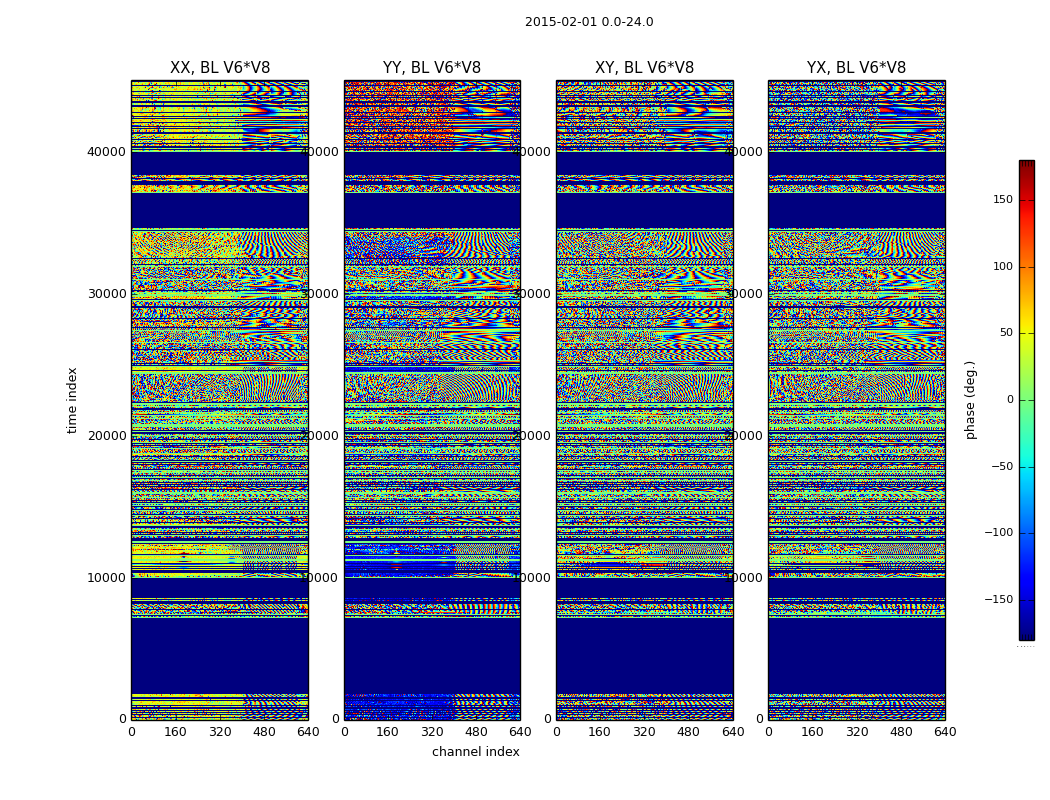Select the XX, BL V6*V8 subplot title

pyautogui.click(x=220, y=68)
